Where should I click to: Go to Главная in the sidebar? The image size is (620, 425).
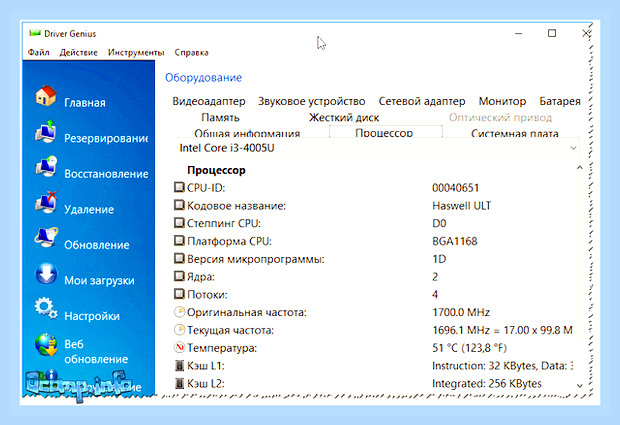85,103
